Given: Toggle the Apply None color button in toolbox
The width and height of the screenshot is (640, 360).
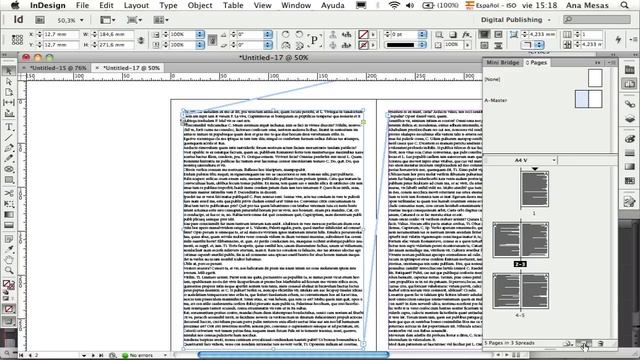Looking at the screenshot, I should [9, 309].
